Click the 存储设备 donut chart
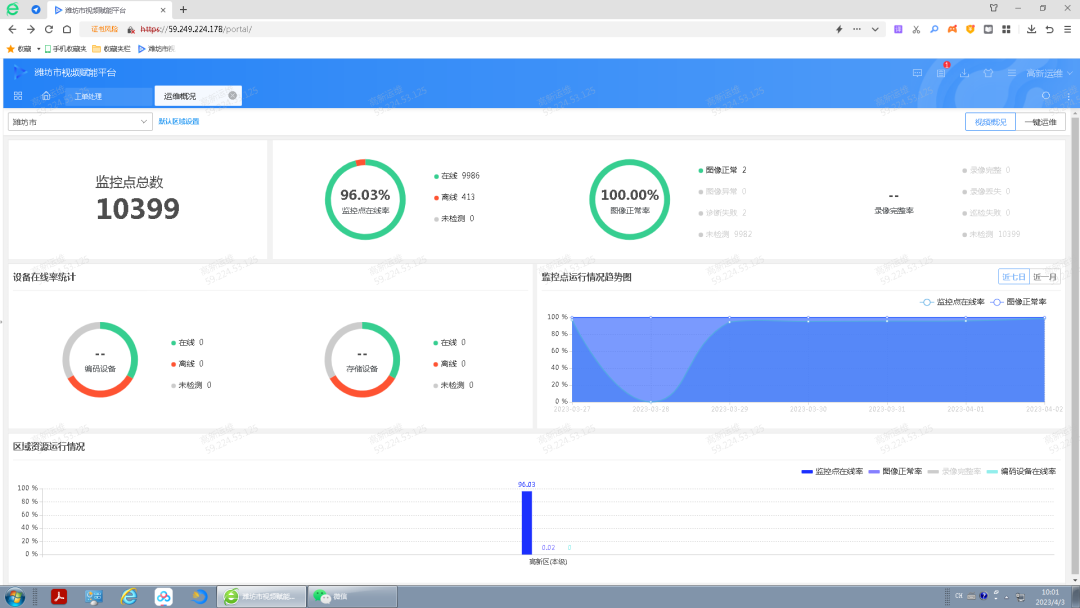This screenshot has height=608, width=1080. [362, 359]
